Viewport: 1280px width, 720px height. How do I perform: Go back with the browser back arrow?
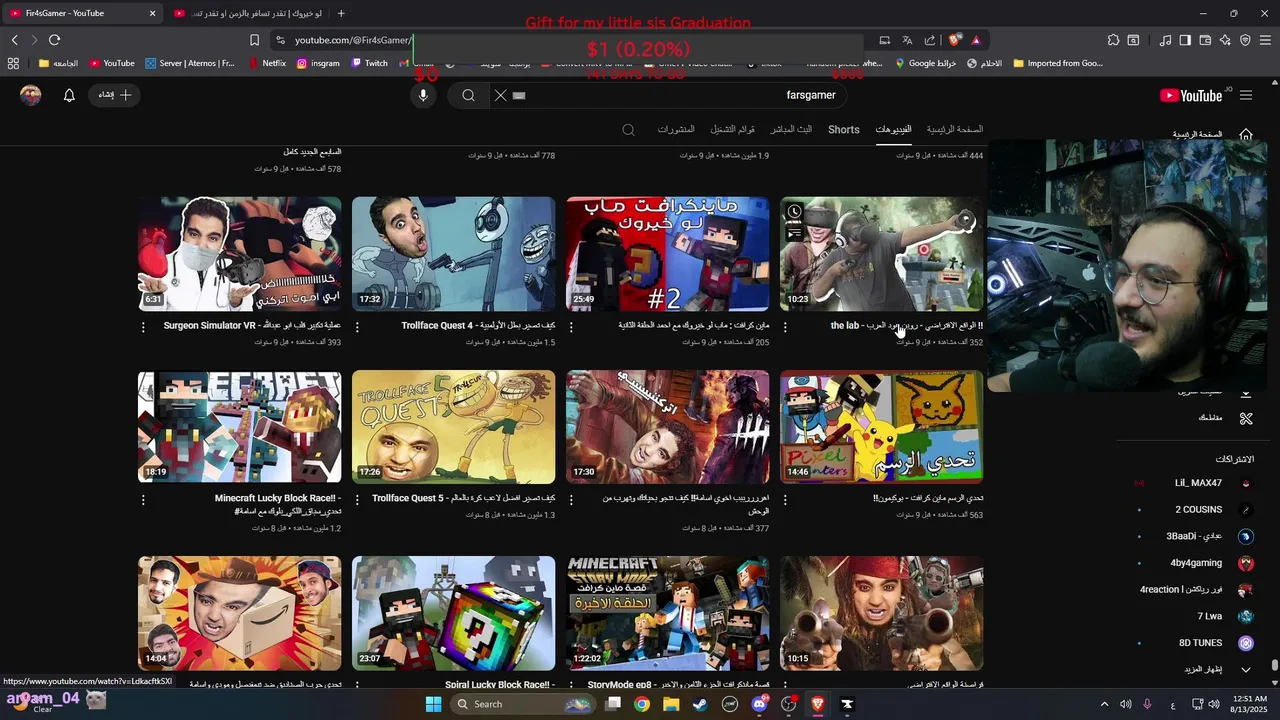point(14,40)
